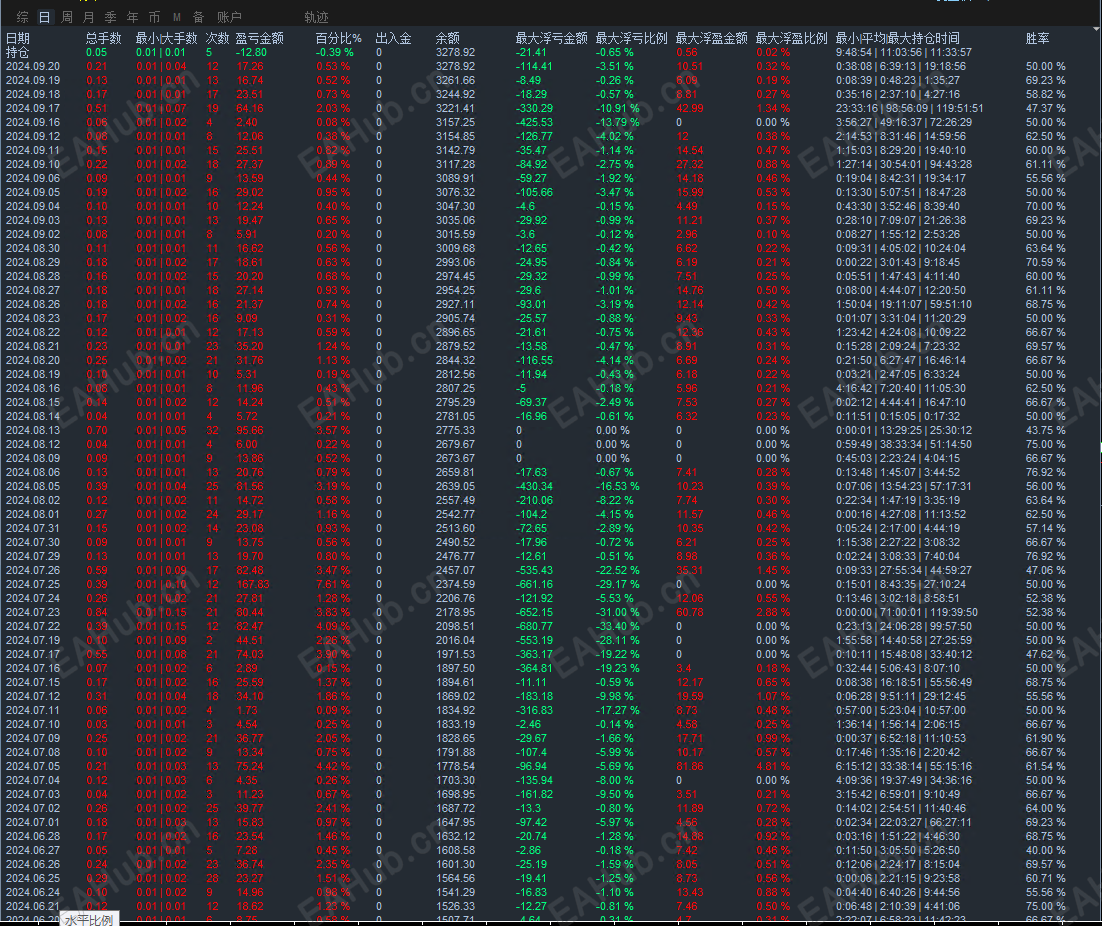The image size is (1102, 926).
Task: Switch to the 轨迹 track tab
Action: click(316, 17)
